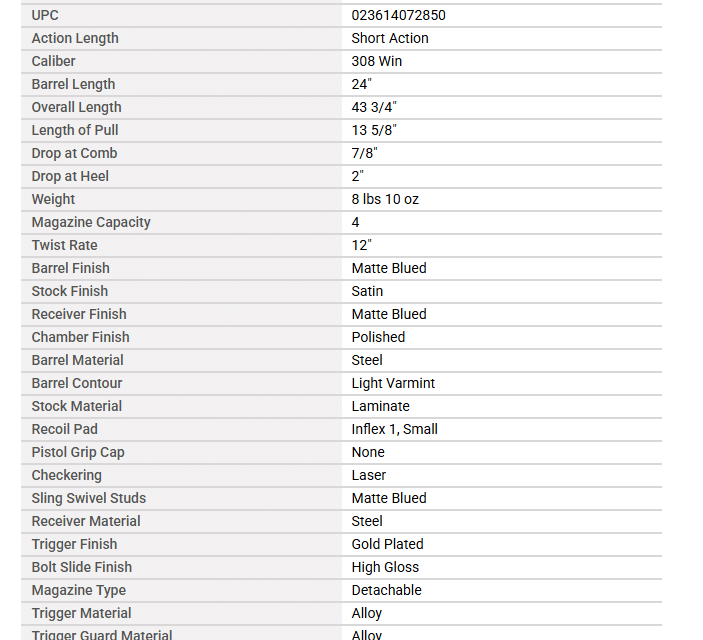
Task: Click the Light Varmint barrel contour value
Action: (x=393, y=383)
